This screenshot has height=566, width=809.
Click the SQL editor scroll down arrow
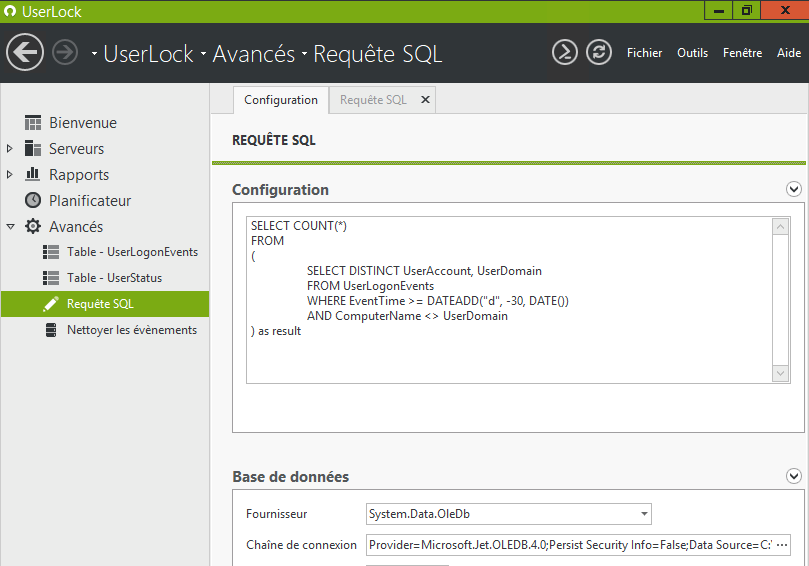click(781, 373)
